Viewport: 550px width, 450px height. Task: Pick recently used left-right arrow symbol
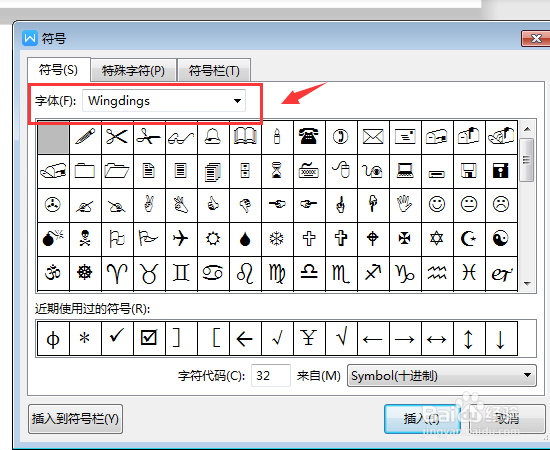(437, 338)
